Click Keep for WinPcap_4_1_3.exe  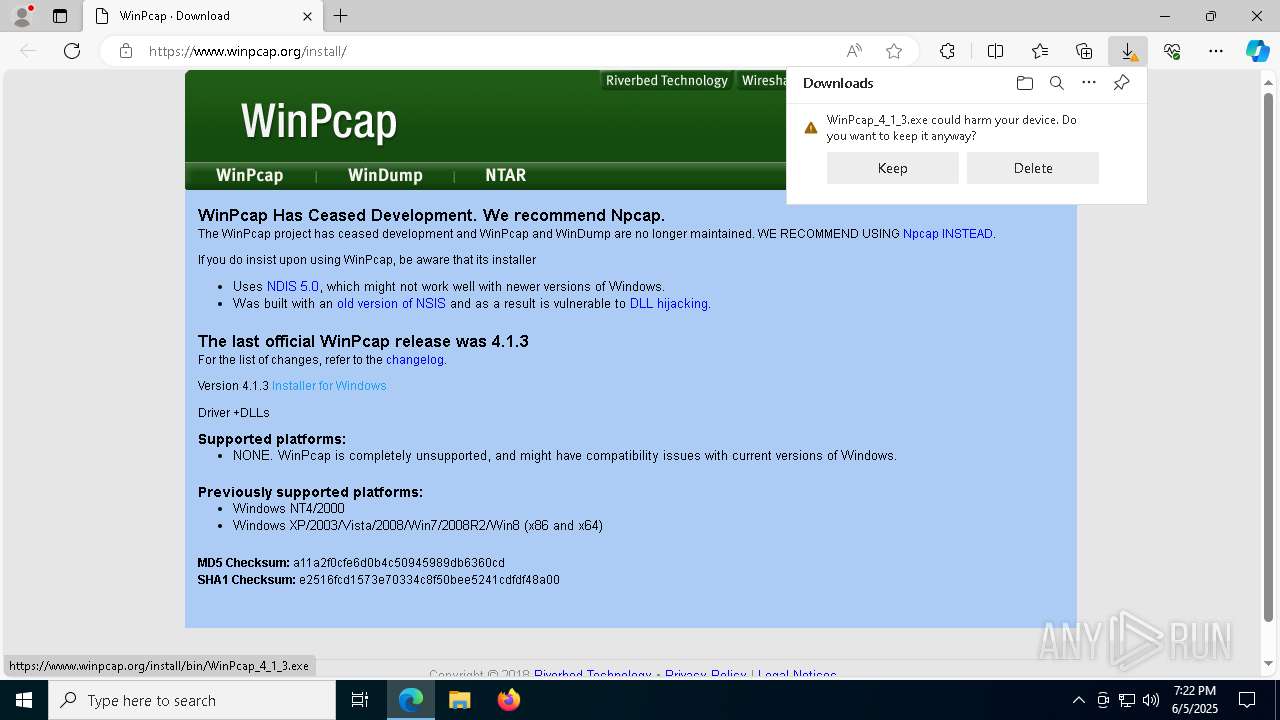tap(893, 168)
